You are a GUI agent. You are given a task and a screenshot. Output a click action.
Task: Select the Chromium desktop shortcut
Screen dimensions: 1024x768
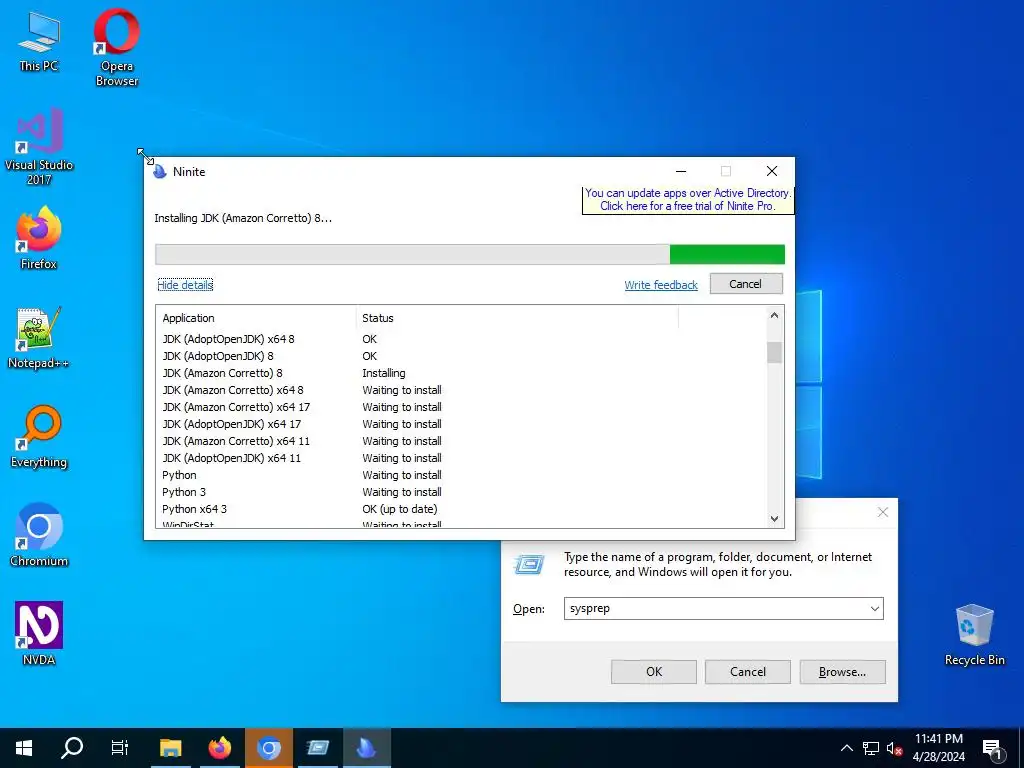(x=39, y=536)
